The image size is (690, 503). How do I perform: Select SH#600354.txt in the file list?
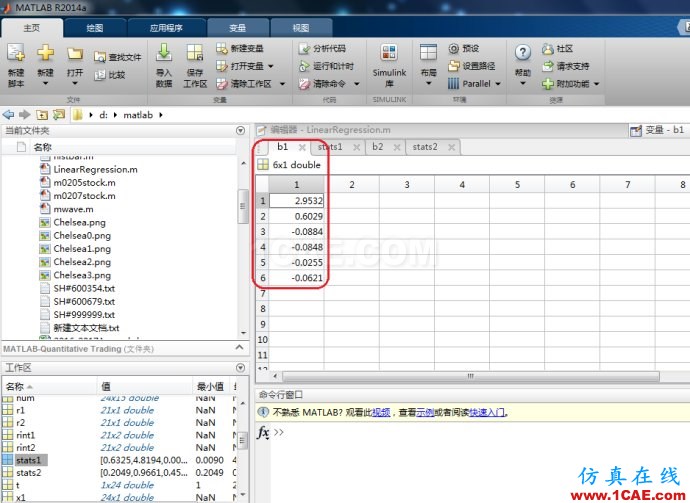[x=84, y=288]
